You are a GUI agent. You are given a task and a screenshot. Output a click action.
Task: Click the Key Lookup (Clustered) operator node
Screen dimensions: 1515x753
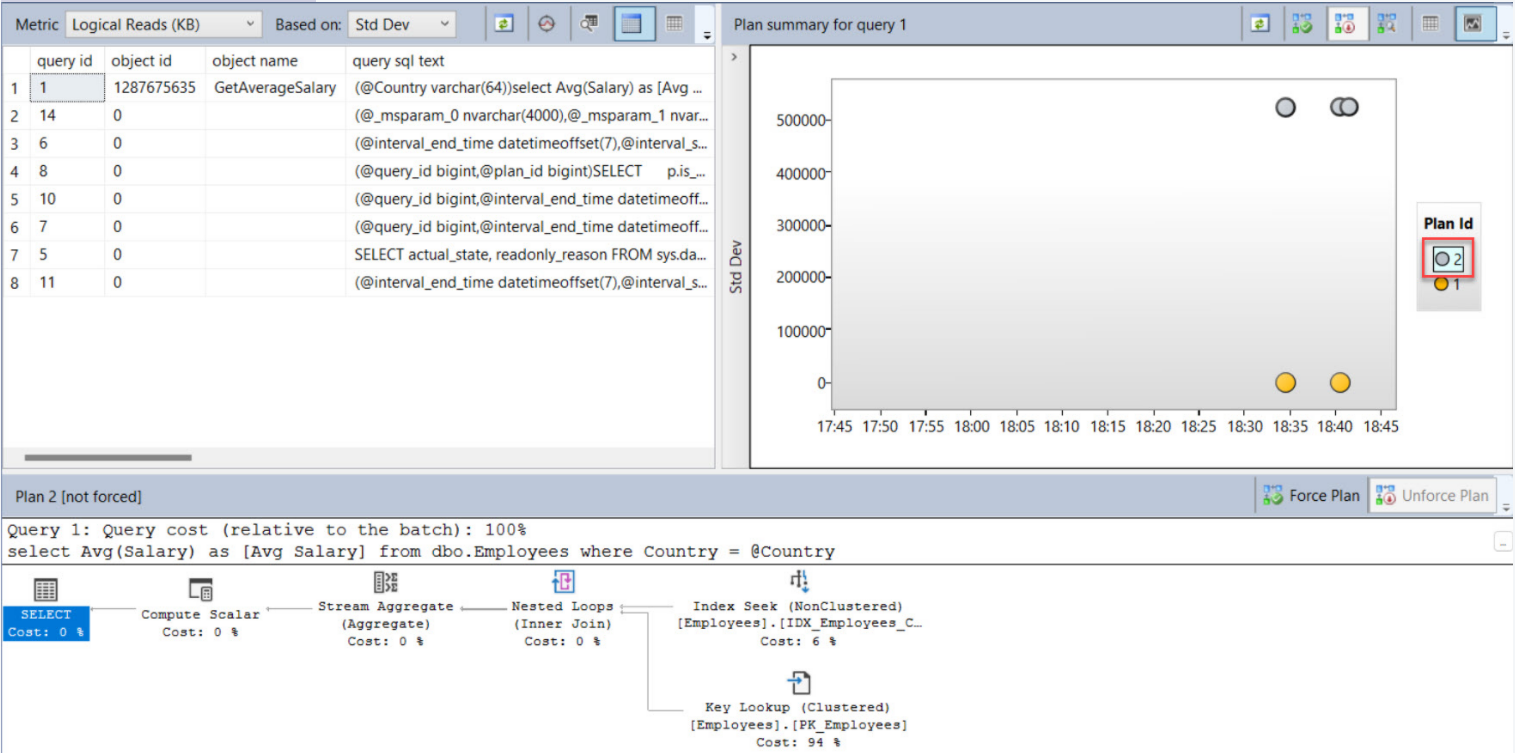coord(798,709)
